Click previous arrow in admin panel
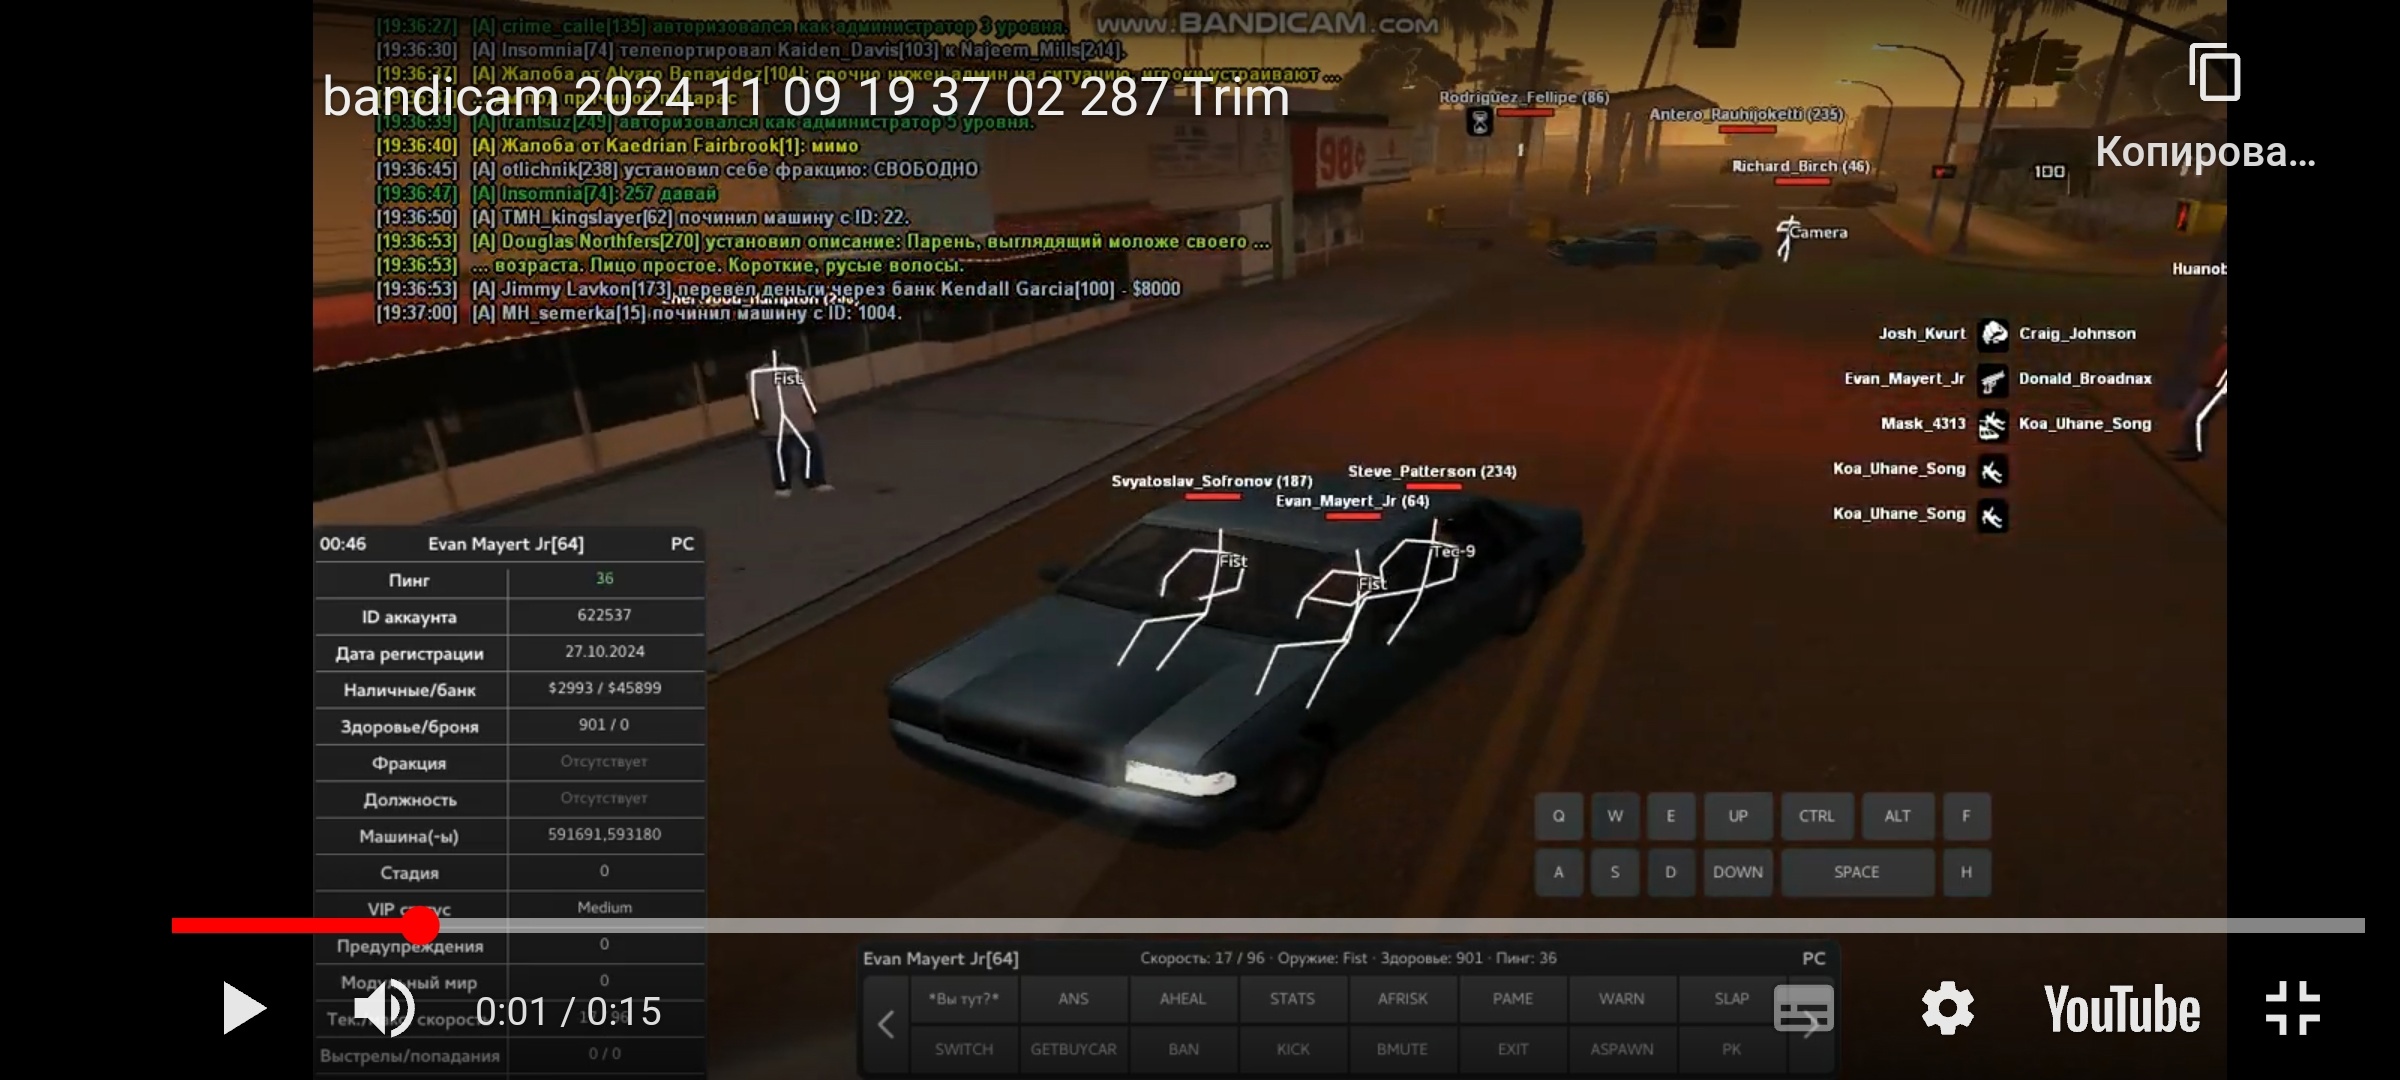The height and width of the screenshot is (1080, 2400). coord(886,1024)
